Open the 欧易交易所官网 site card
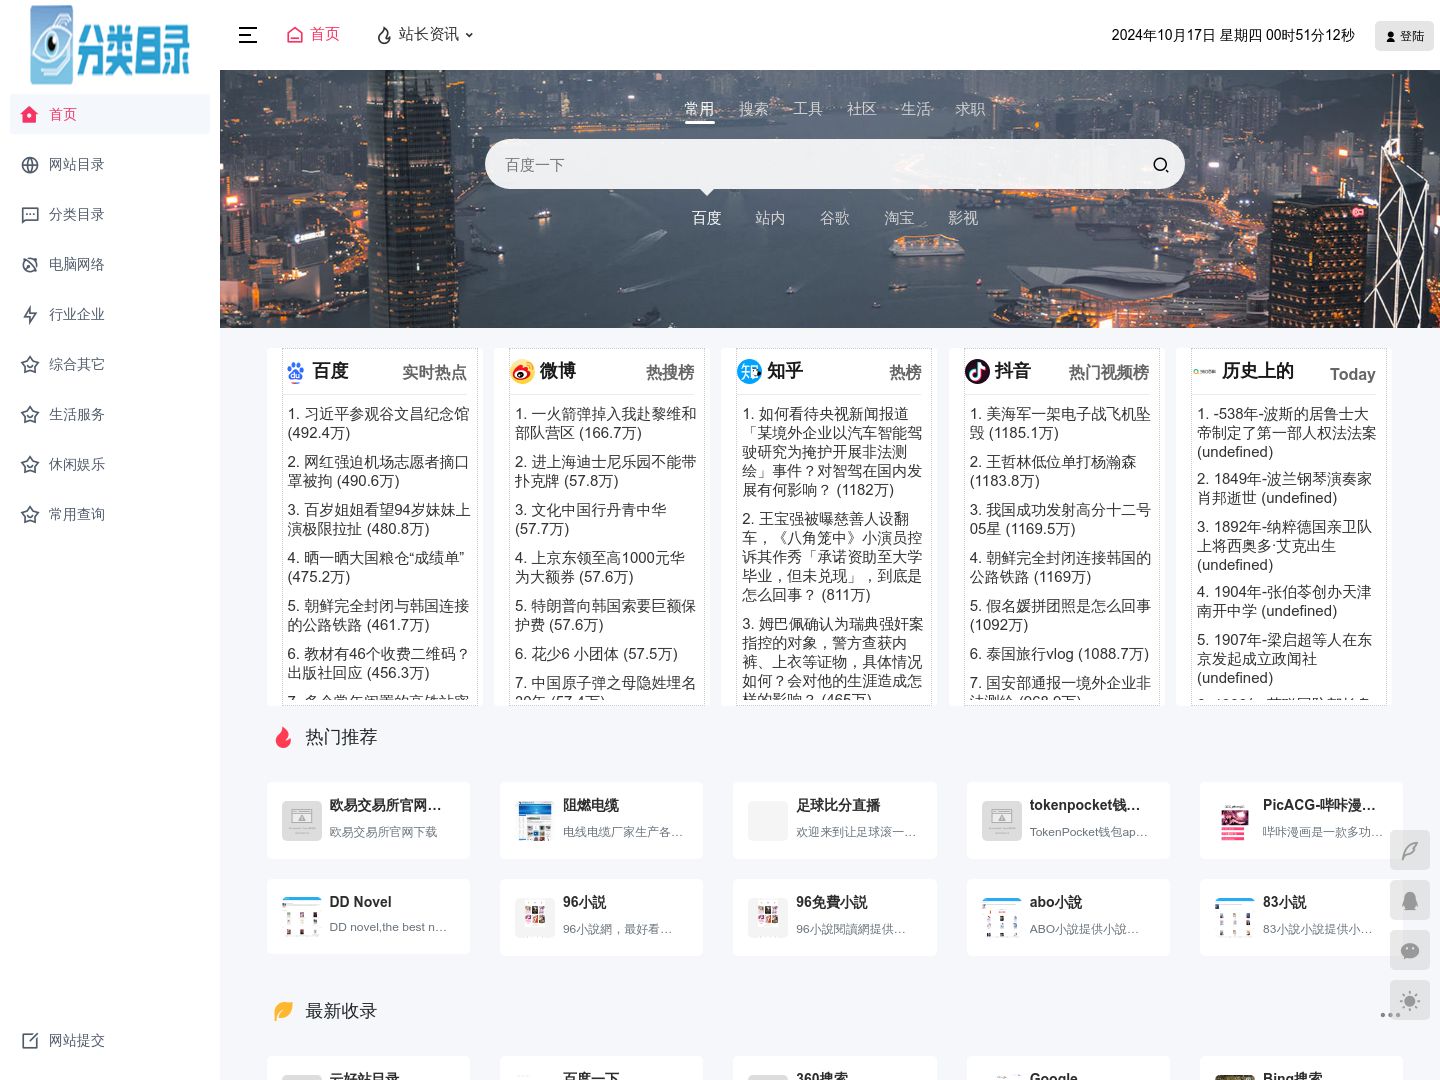This screenshot has height=1080, width=1440. pos(368,820)
